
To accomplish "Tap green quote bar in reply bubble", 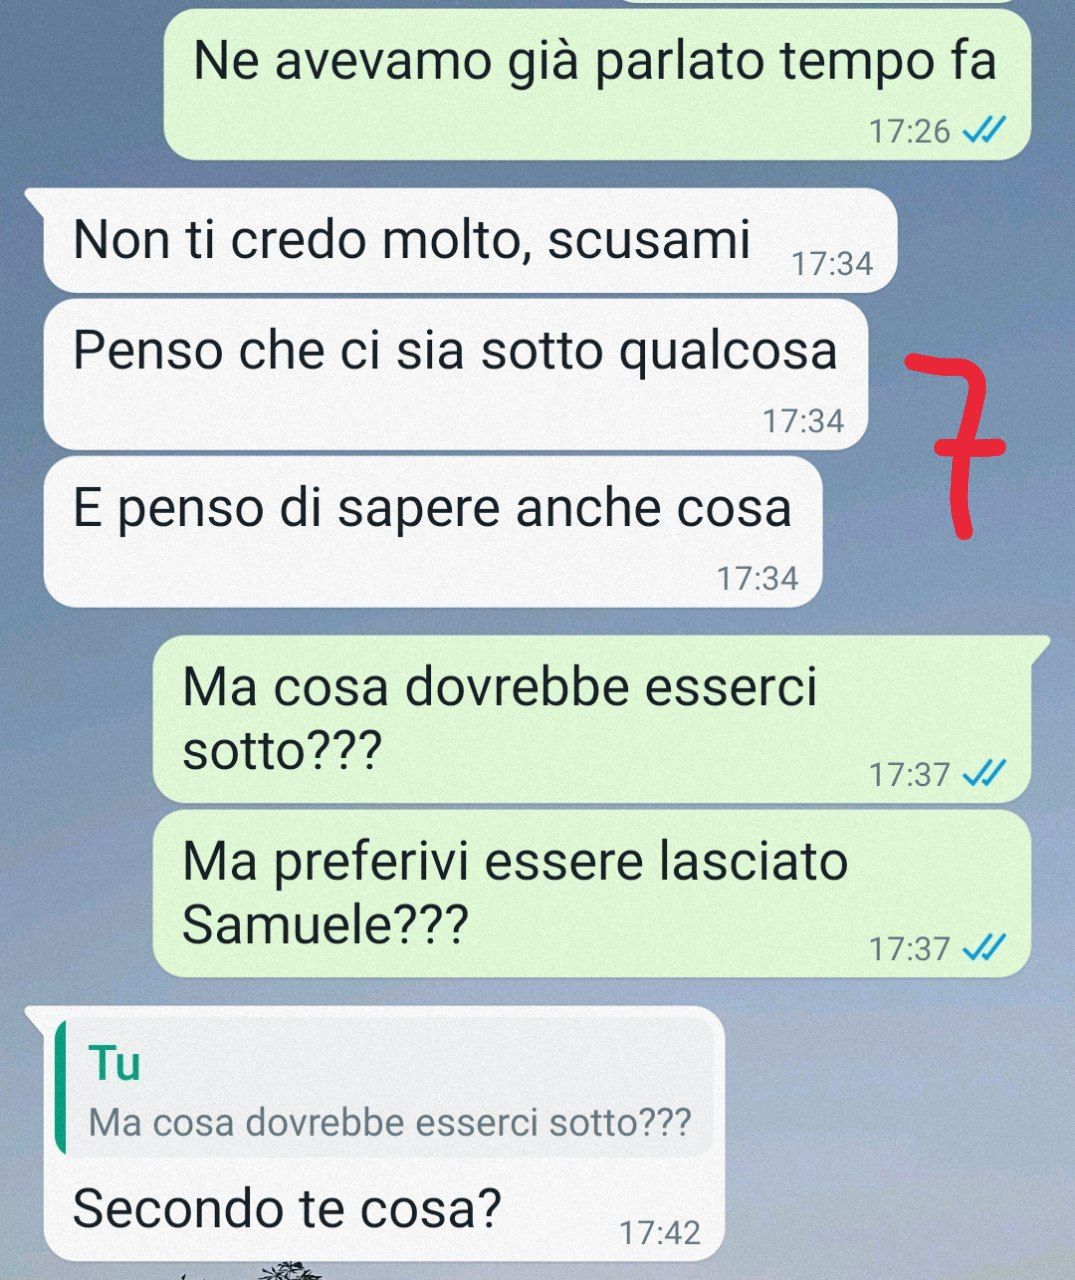I will pos(60,1088).
